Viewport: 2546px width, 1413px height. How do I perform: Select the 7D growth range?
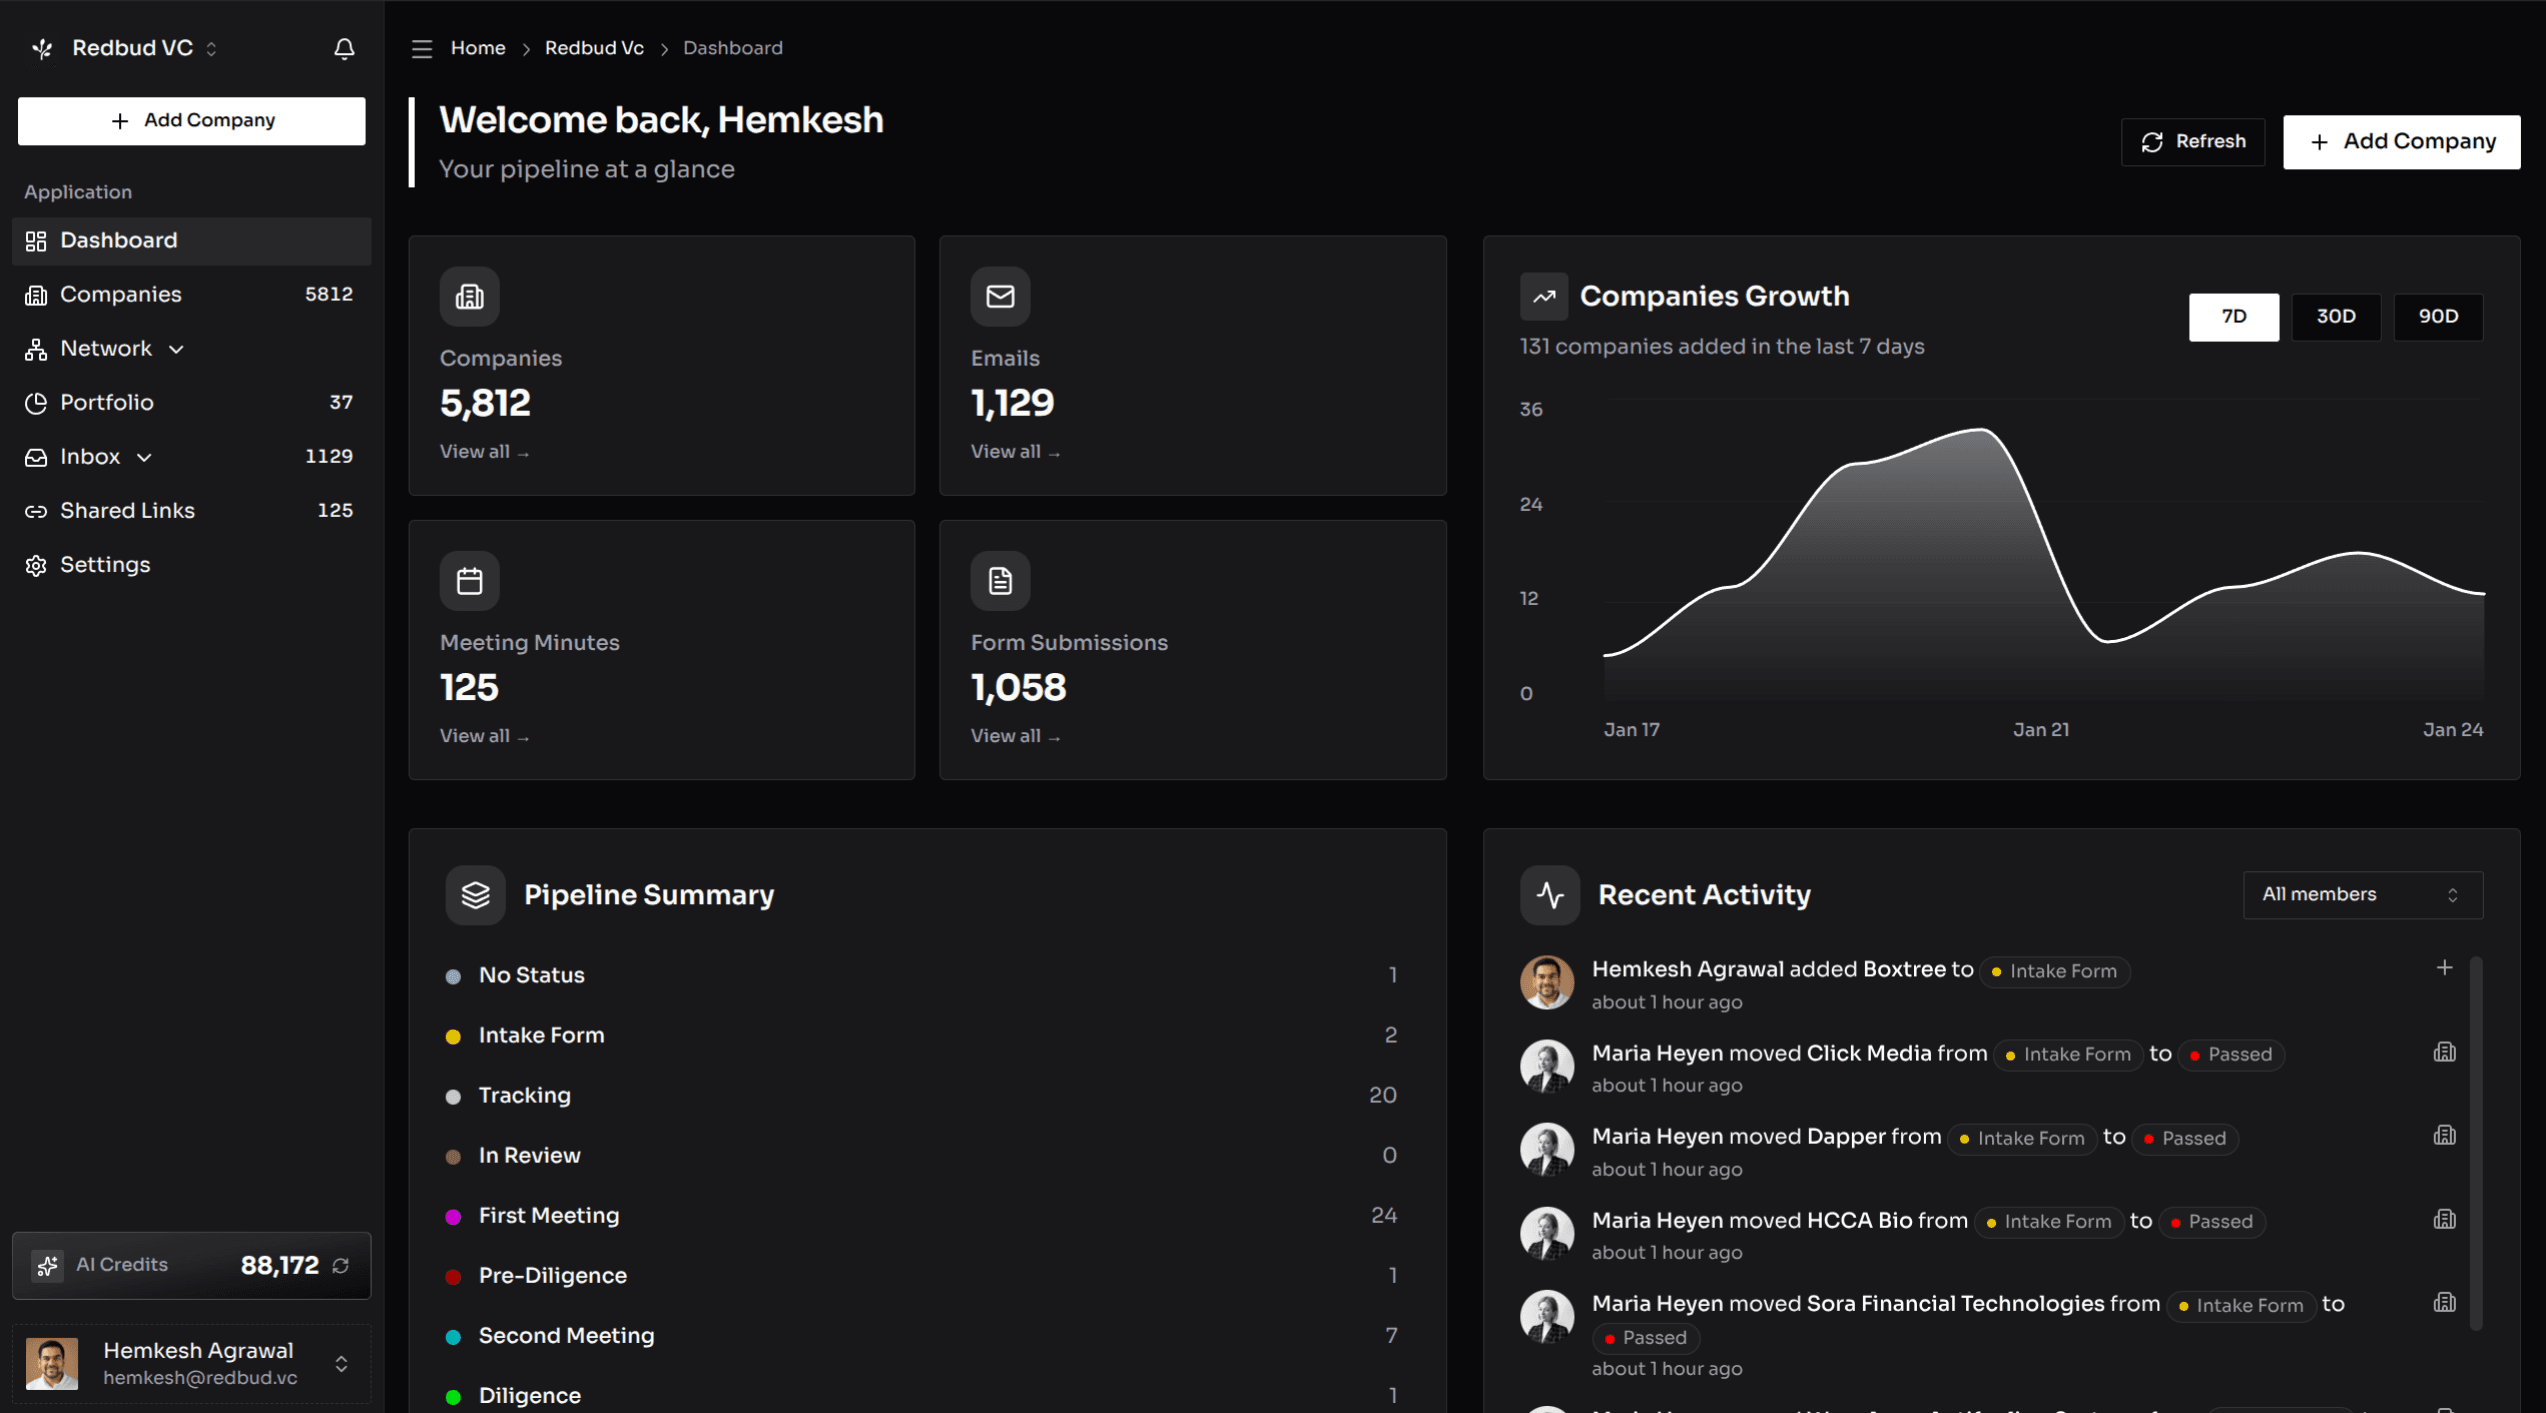[x=2234, y=316]
